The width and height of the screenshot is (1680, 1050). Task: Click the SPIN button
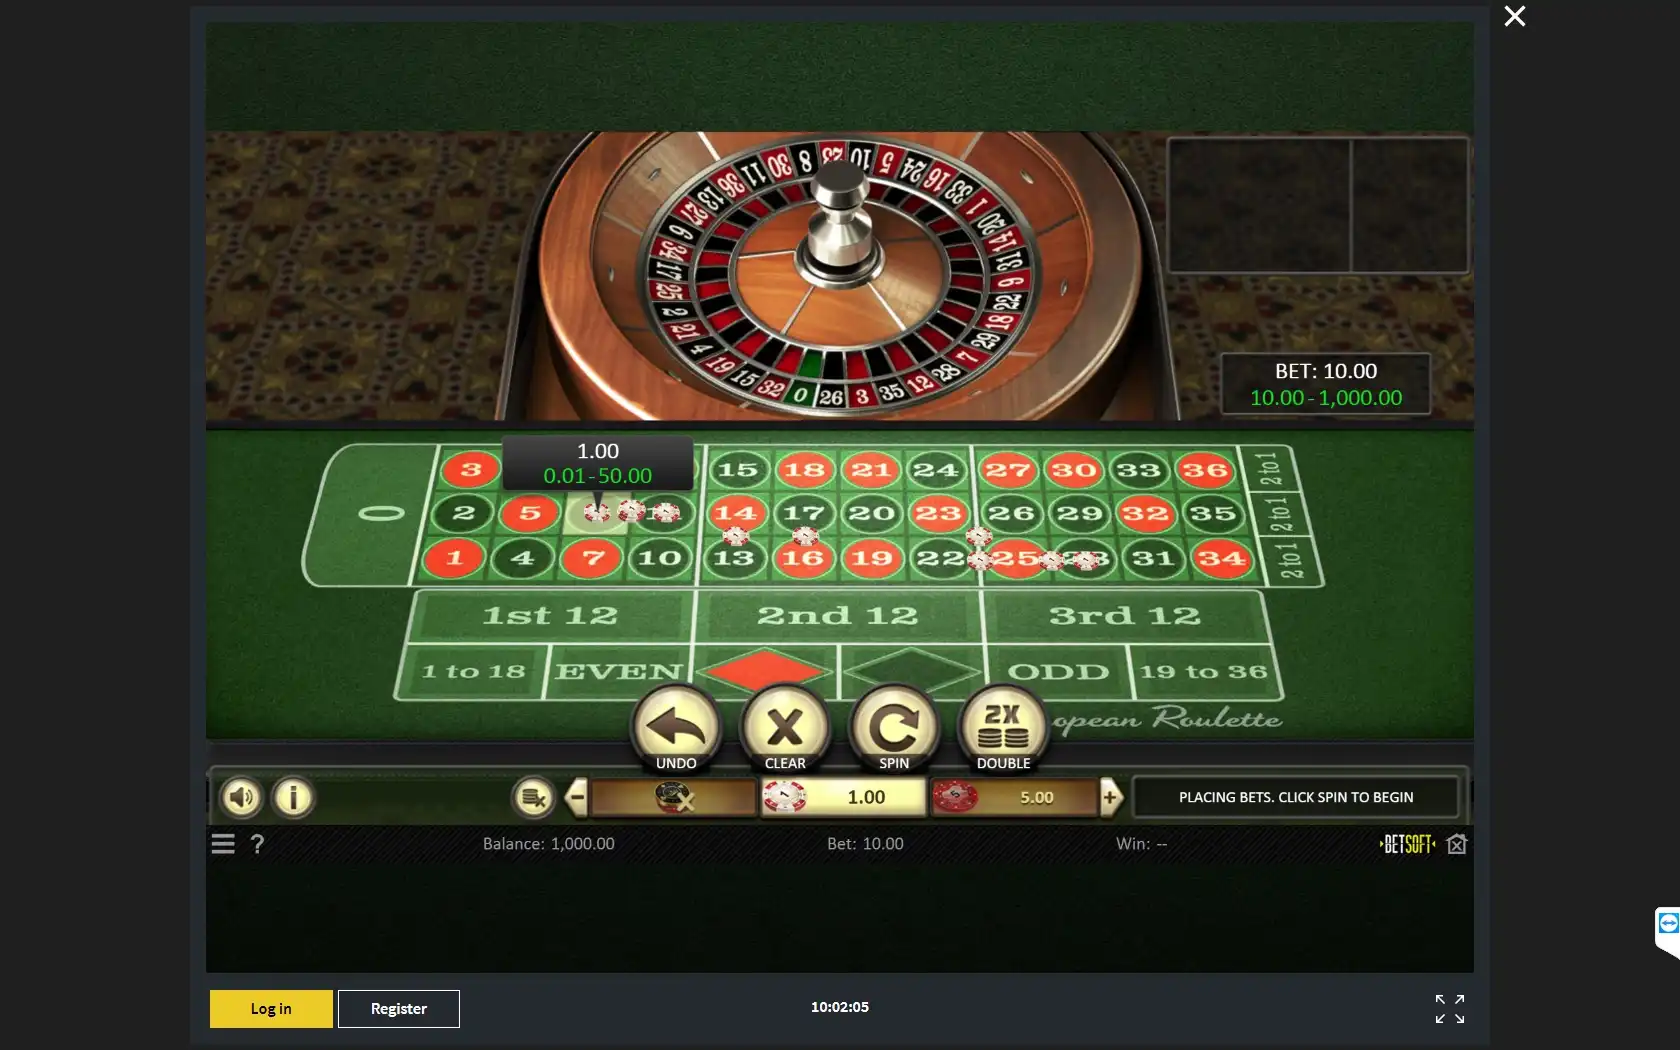894,728
